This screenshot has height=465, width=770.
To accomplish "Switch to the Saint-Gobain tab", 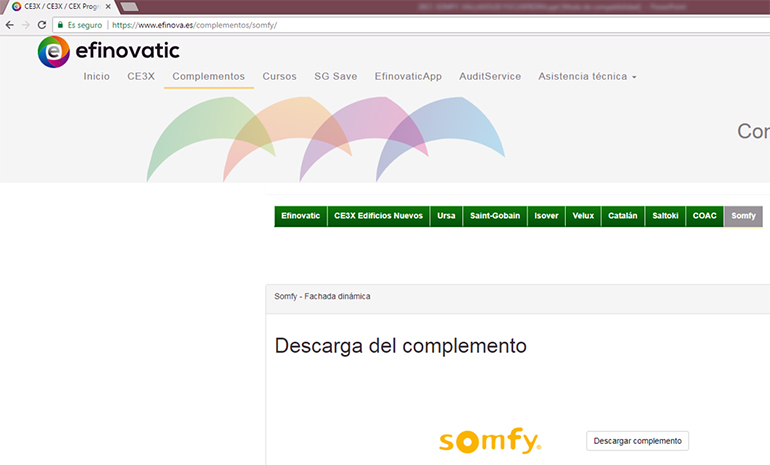I will pos(495,216).
